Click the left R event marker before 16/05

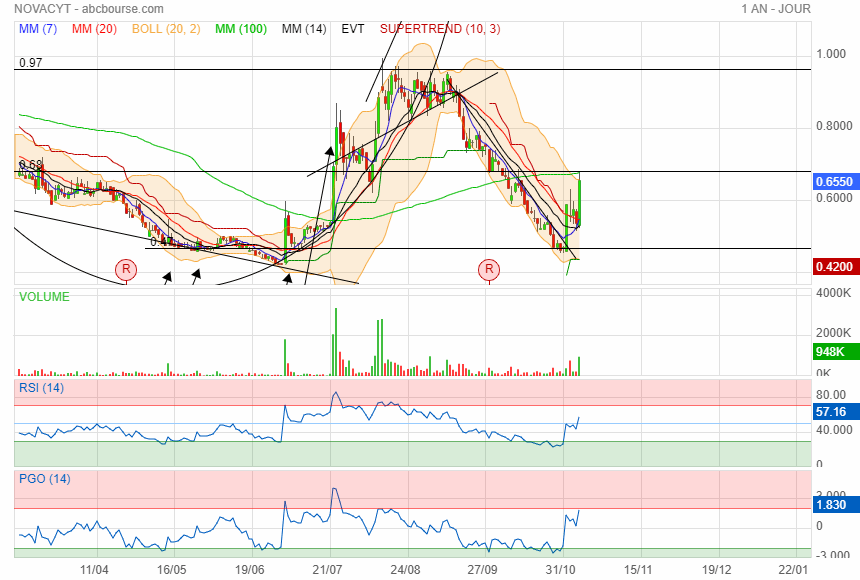[x=126, y=269]
